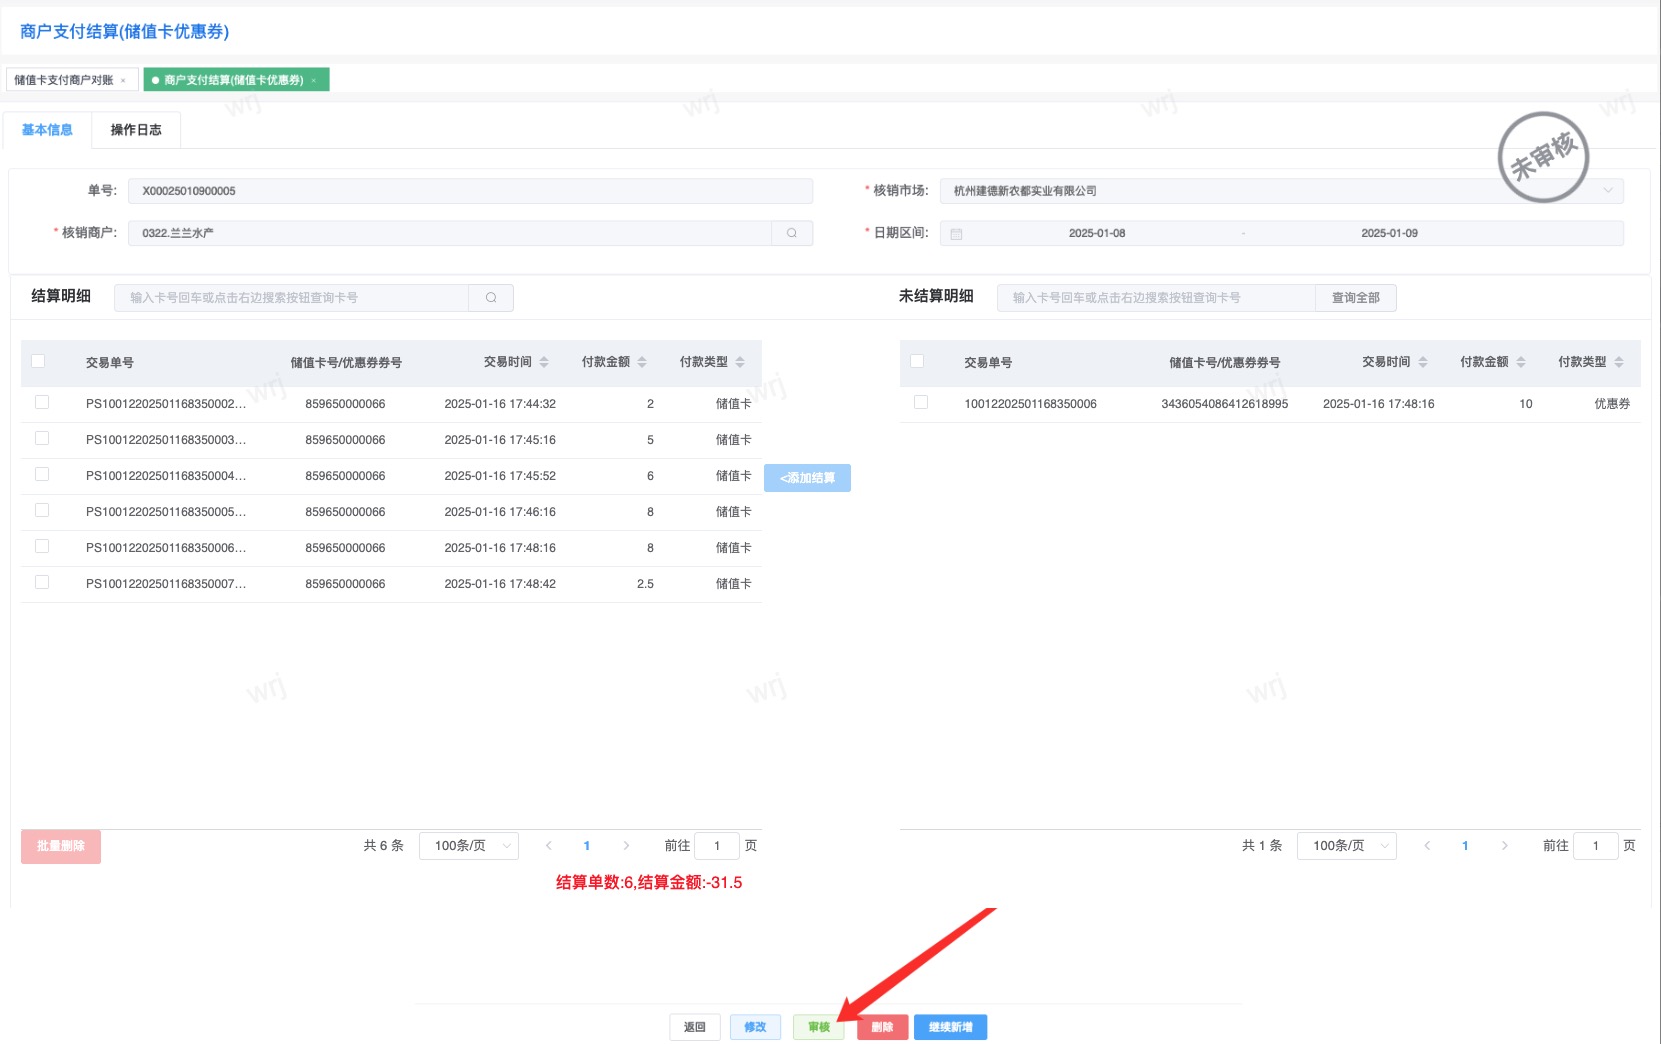This screenshot has width=1661, height=1044.
Task: Open 100条/页 page-size dropdown under 结算明细
Action: [x=469, y=846]
